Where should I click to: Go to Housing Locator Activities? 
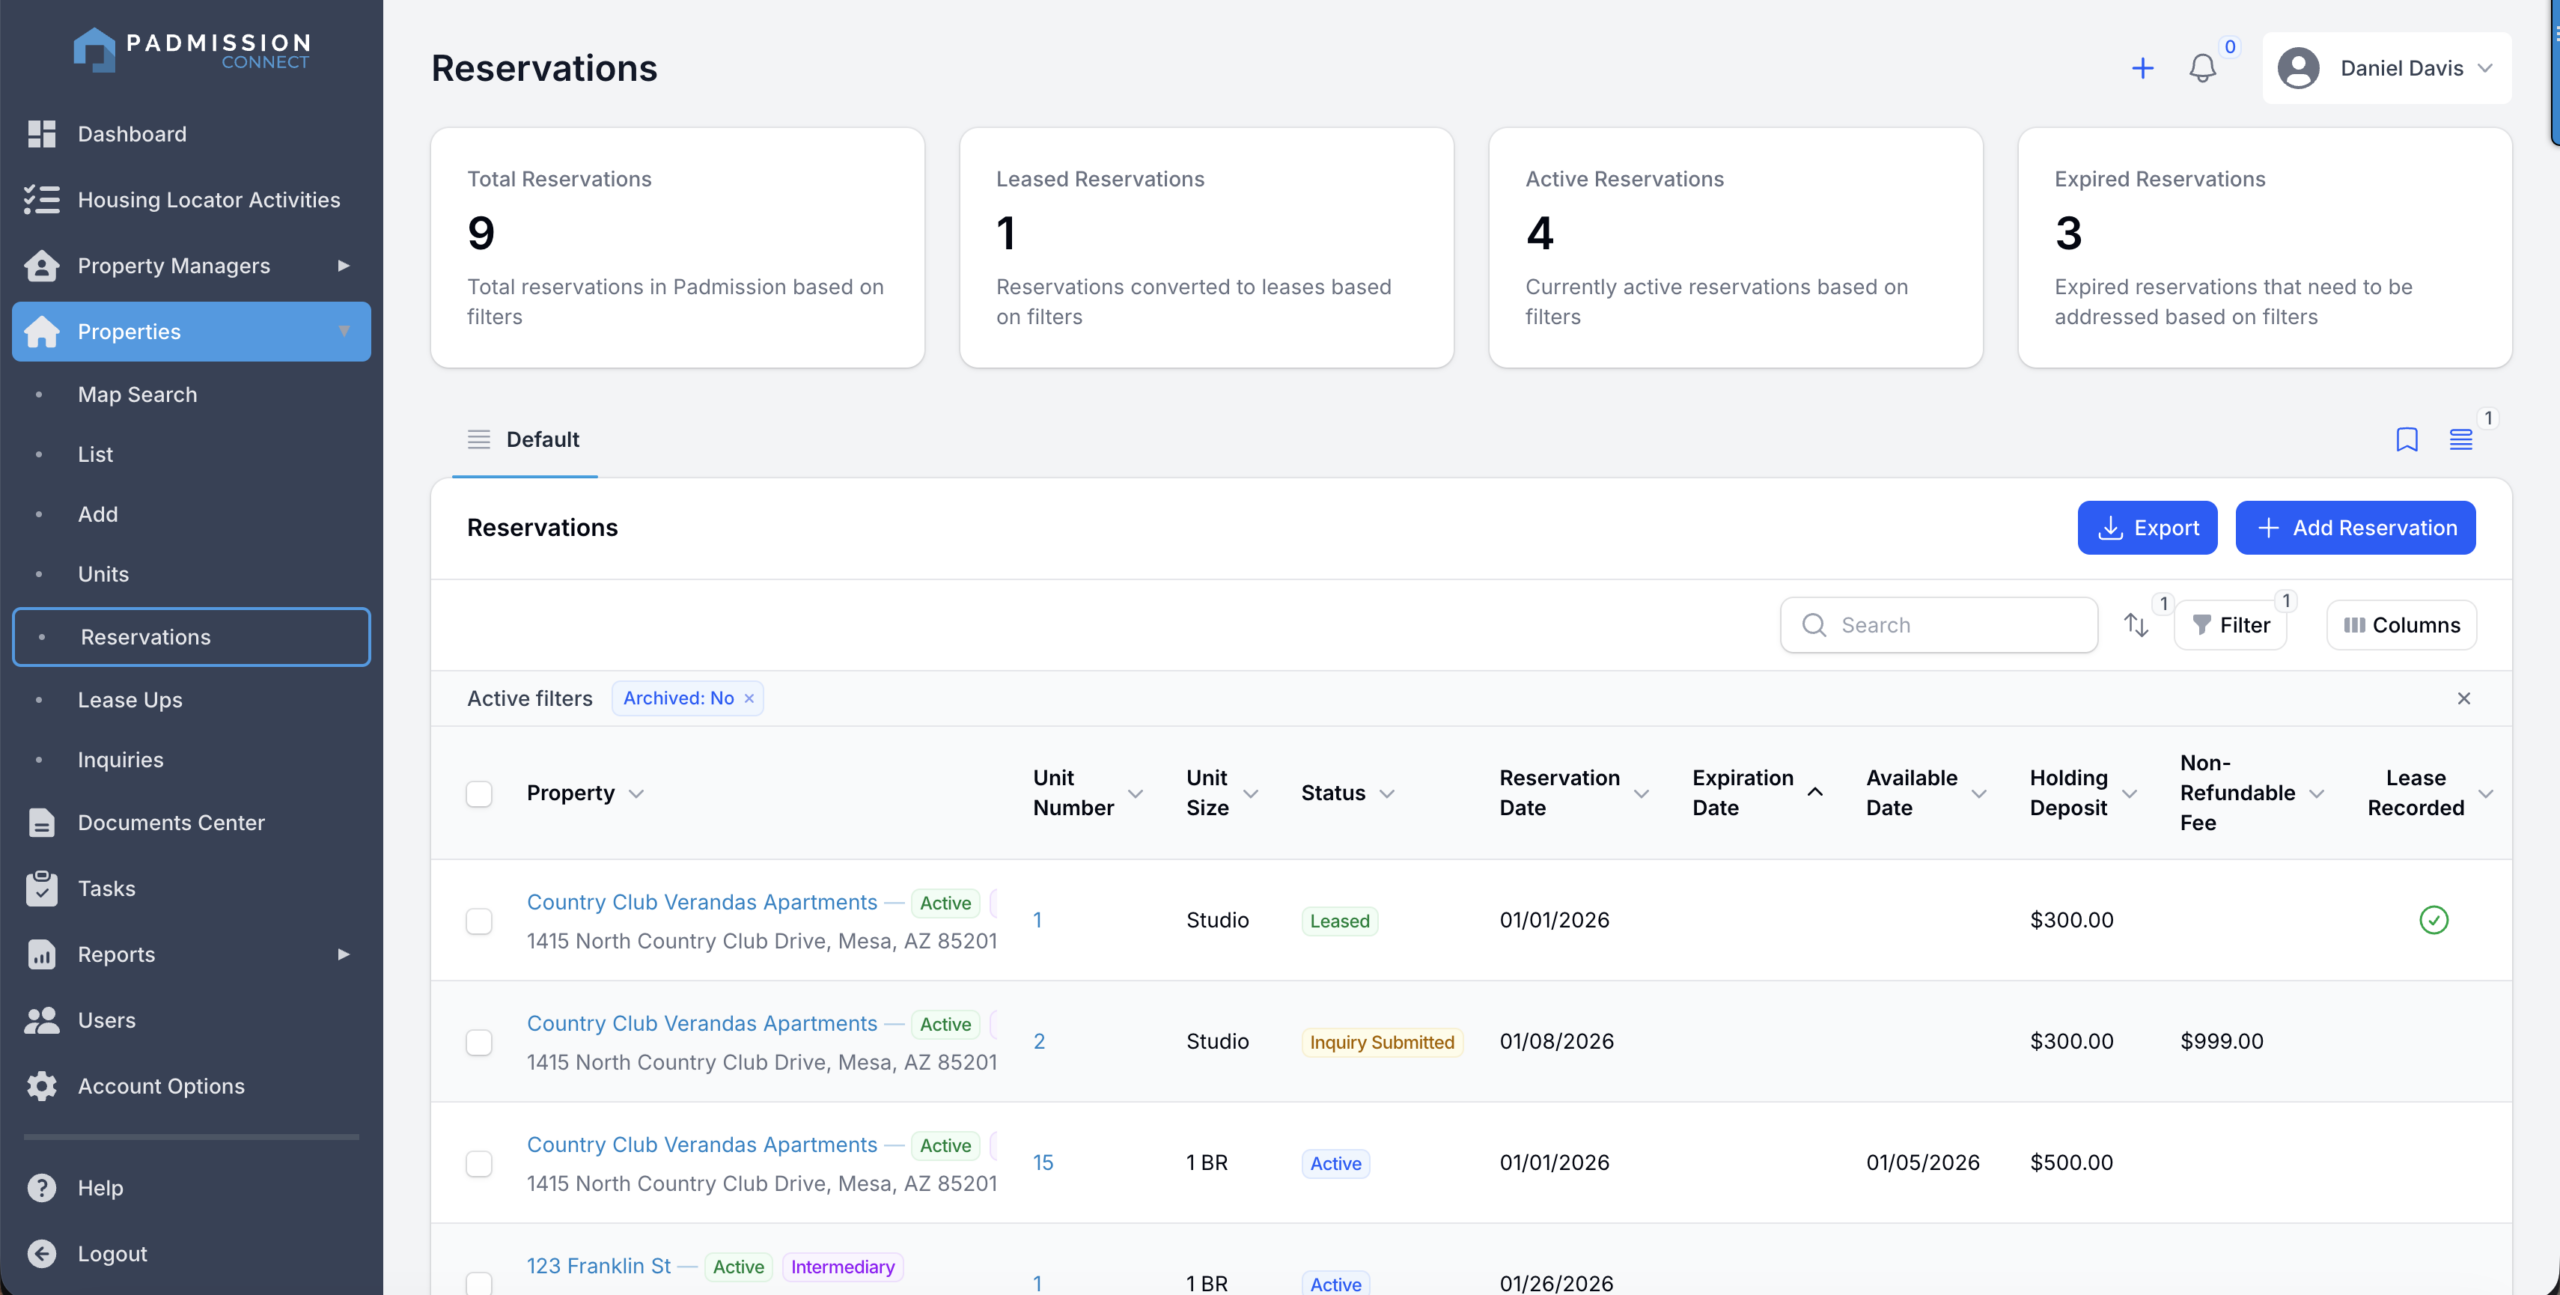tap(209, 200)
